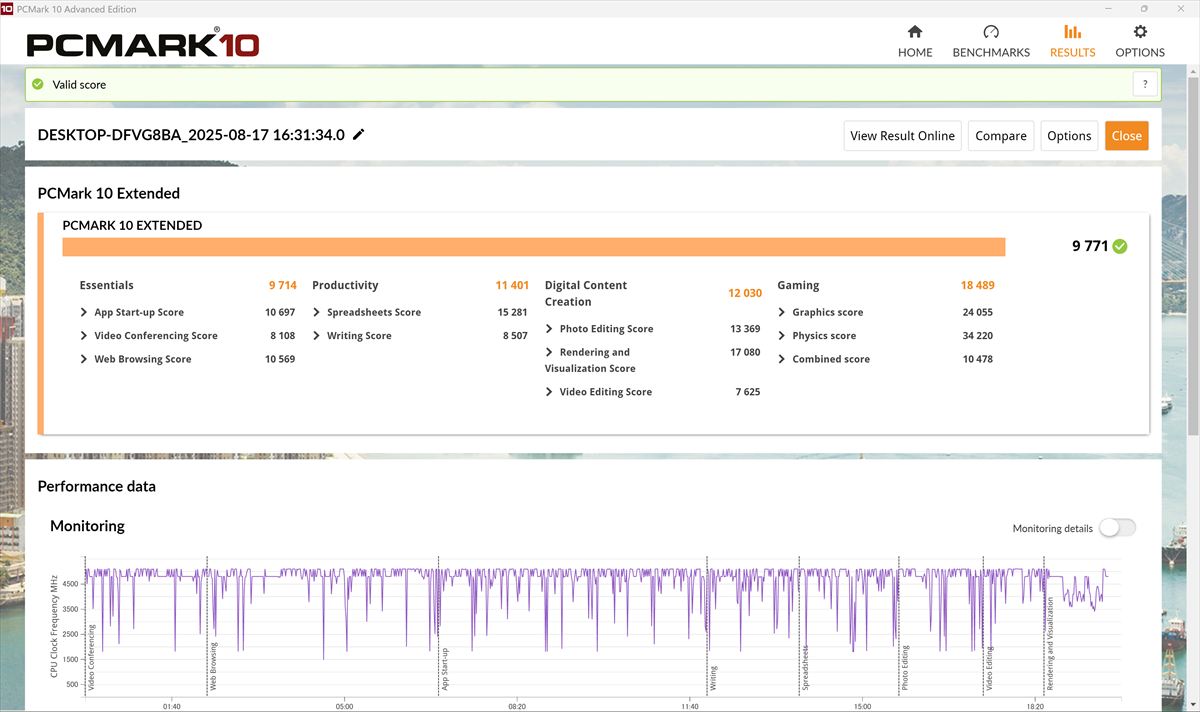The height and width of the screenshot is (712, 1200).
Task: Maximize the PCMark 10 window
Action: pos(1144,9)
